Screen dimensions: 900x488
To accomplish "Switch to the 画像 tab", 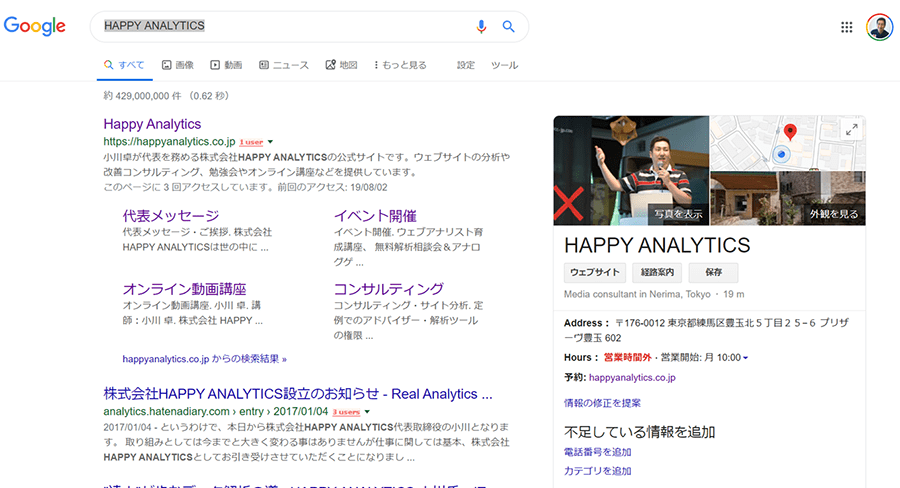I will coord(178,65).
